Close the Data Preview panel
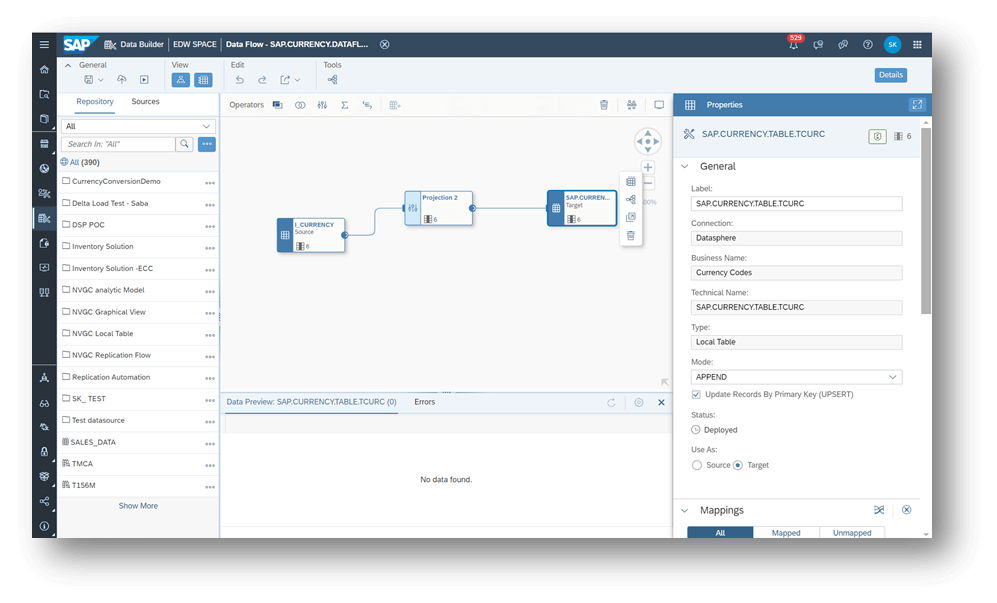997x603 pixels. (661, 403)
